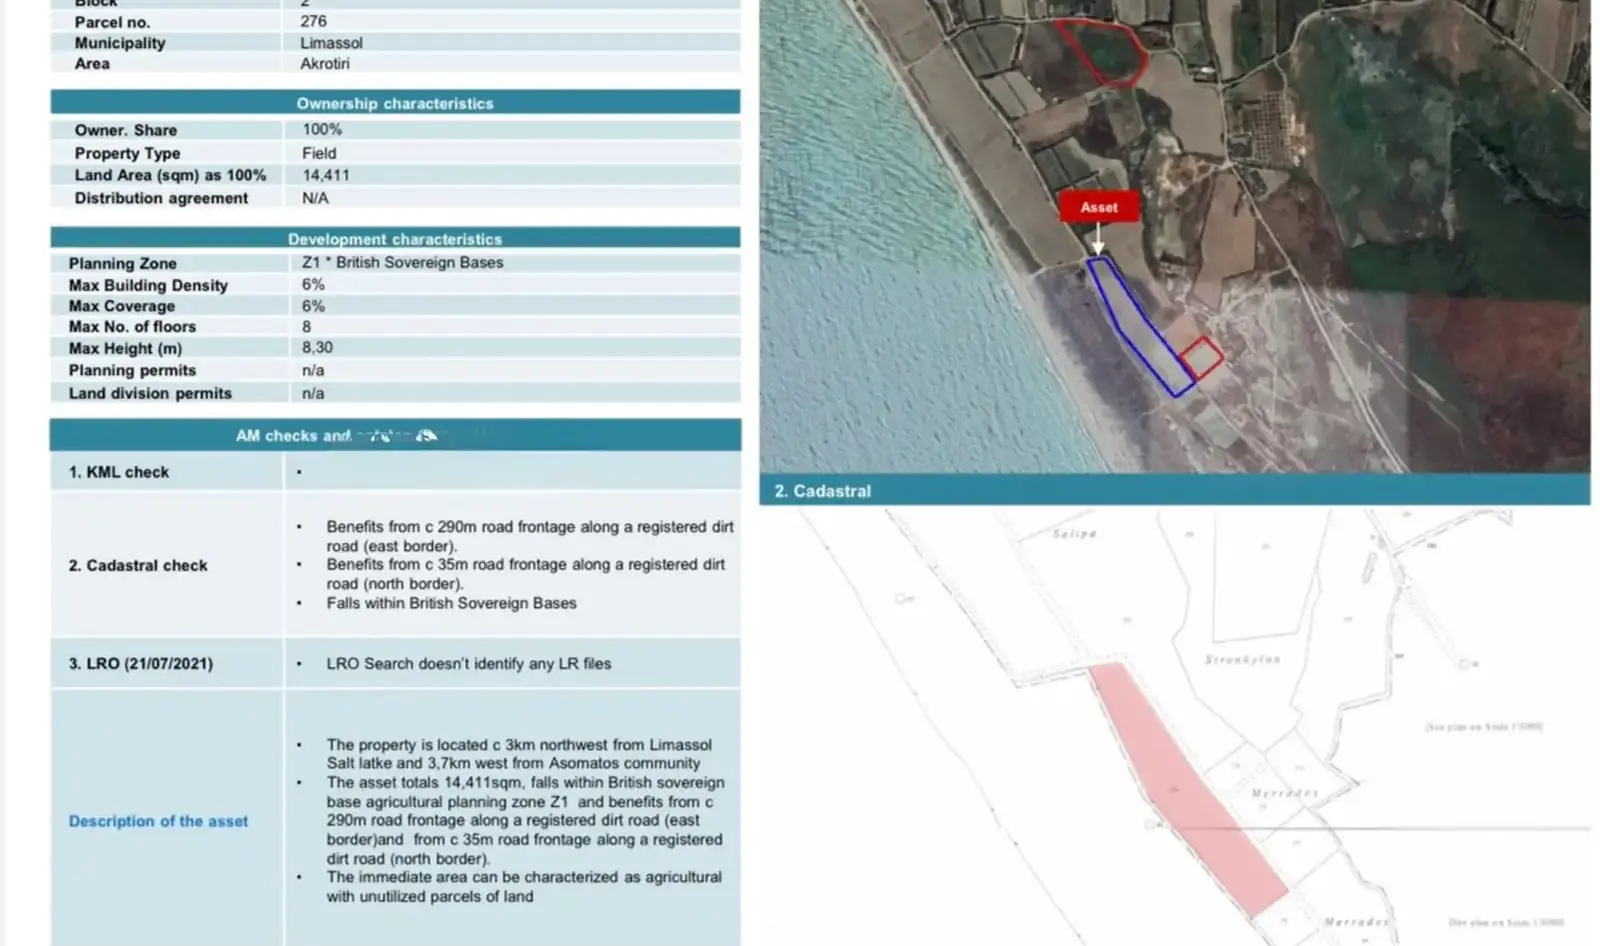Screen dimensions: 1600x946
Task: Click the 2. Cadastral check row label
Action: tap(138, 565)
